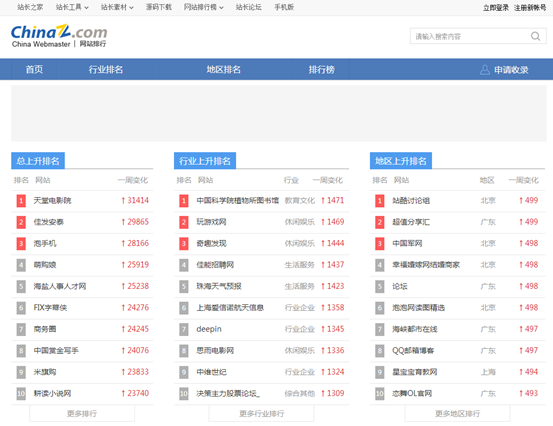The height and width of the screenshot is (426, 553).
Task: Select the 总上升排名 tab header
Action: click(38, 161)
